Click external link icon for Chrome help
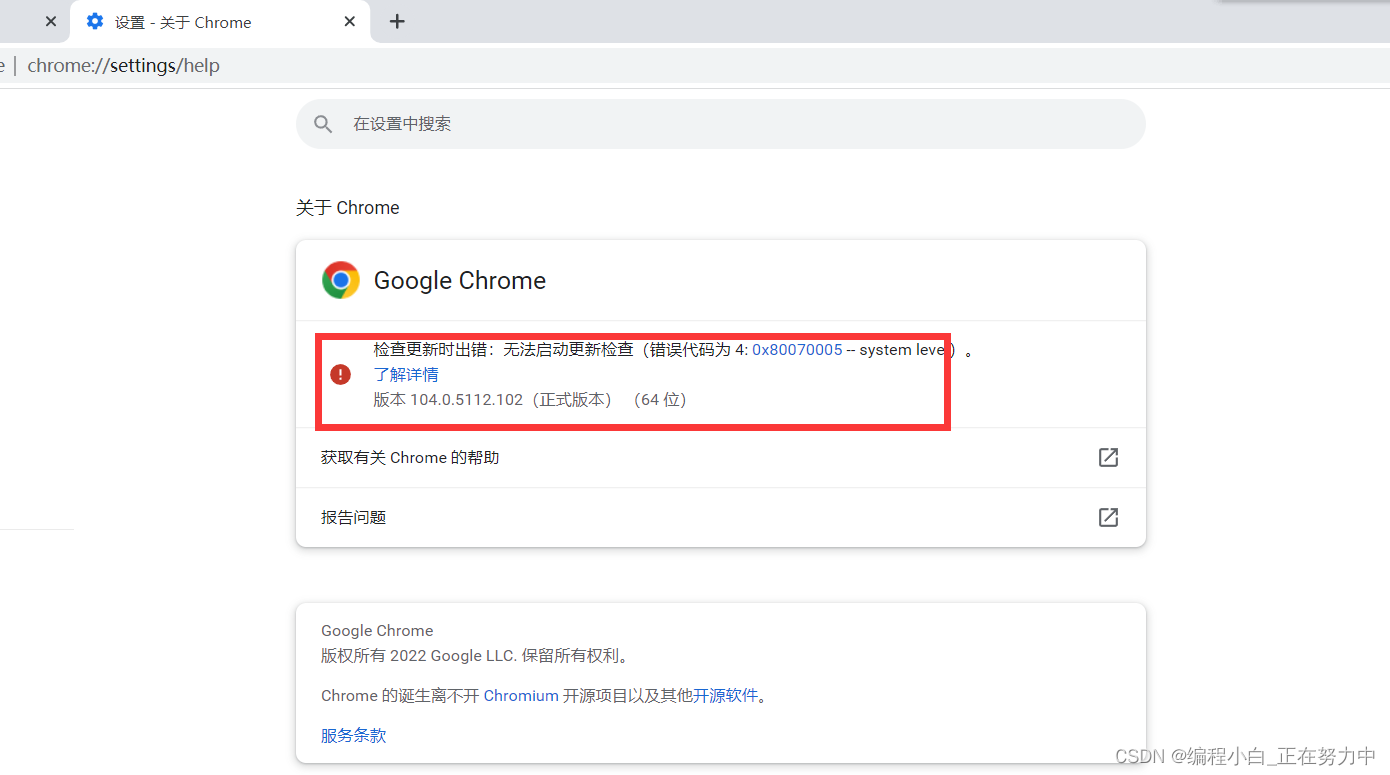The height and width of the screenshot is (775, 1390). pyautogui.click(x=1108, y=457)
